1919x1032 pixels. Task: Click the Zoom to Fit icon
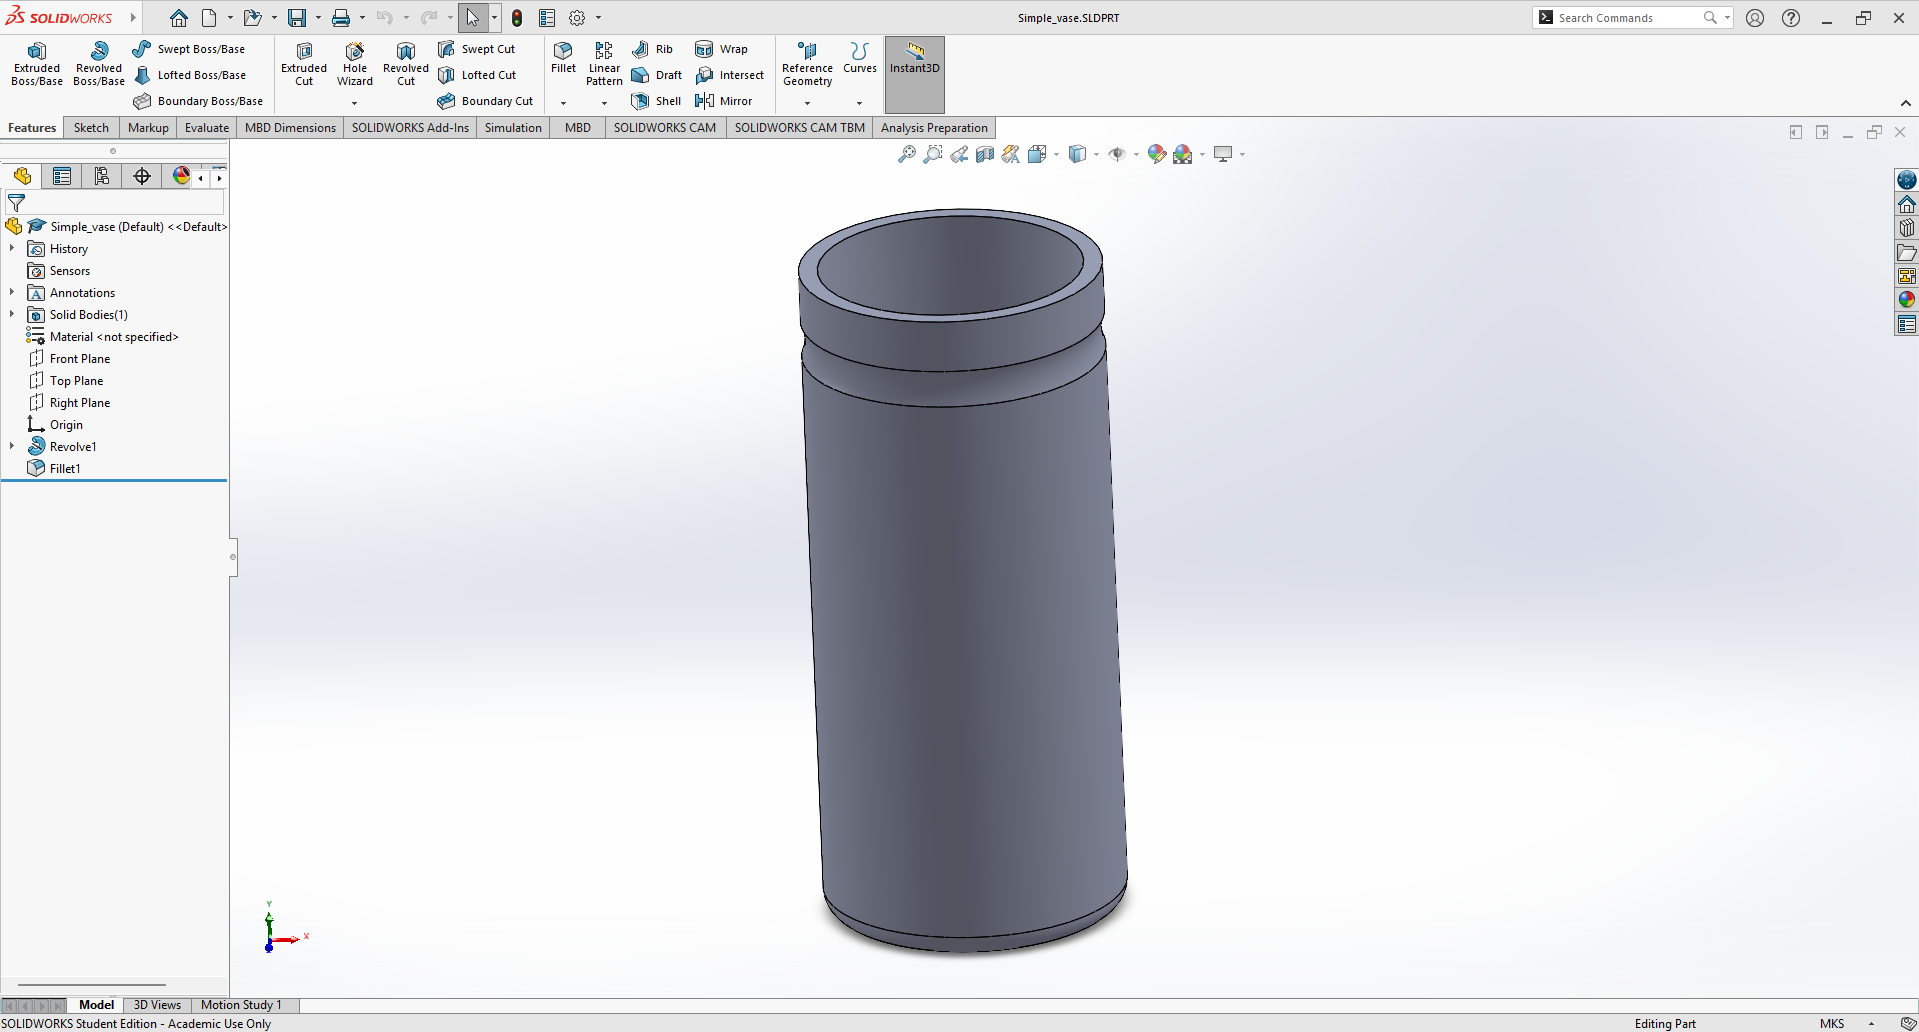[907, 154]
